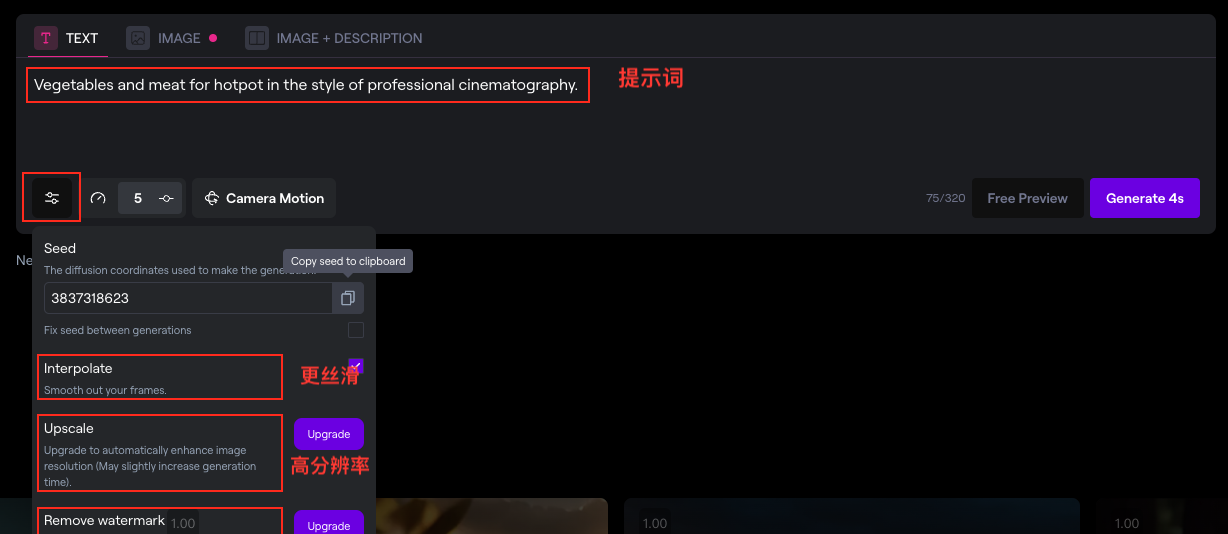
Task: Click the motion slider knob icon
Action: [167, 198]
